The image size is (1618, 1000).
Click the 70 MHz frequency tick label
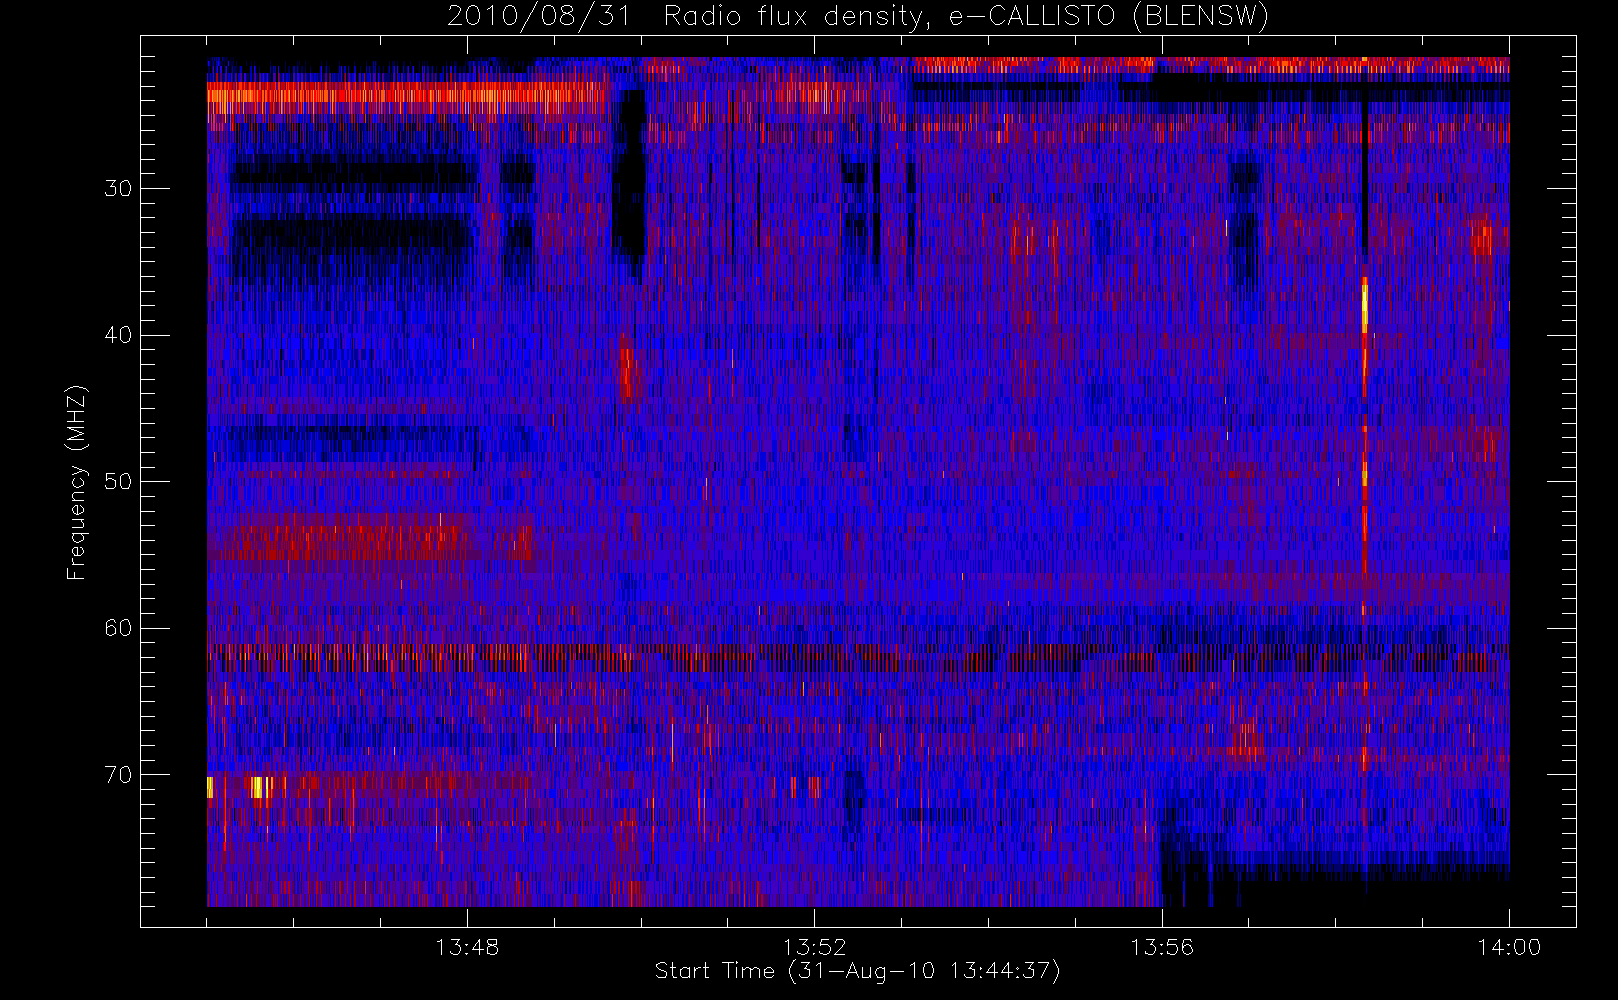pyautogui.click(x=118, y=774)
